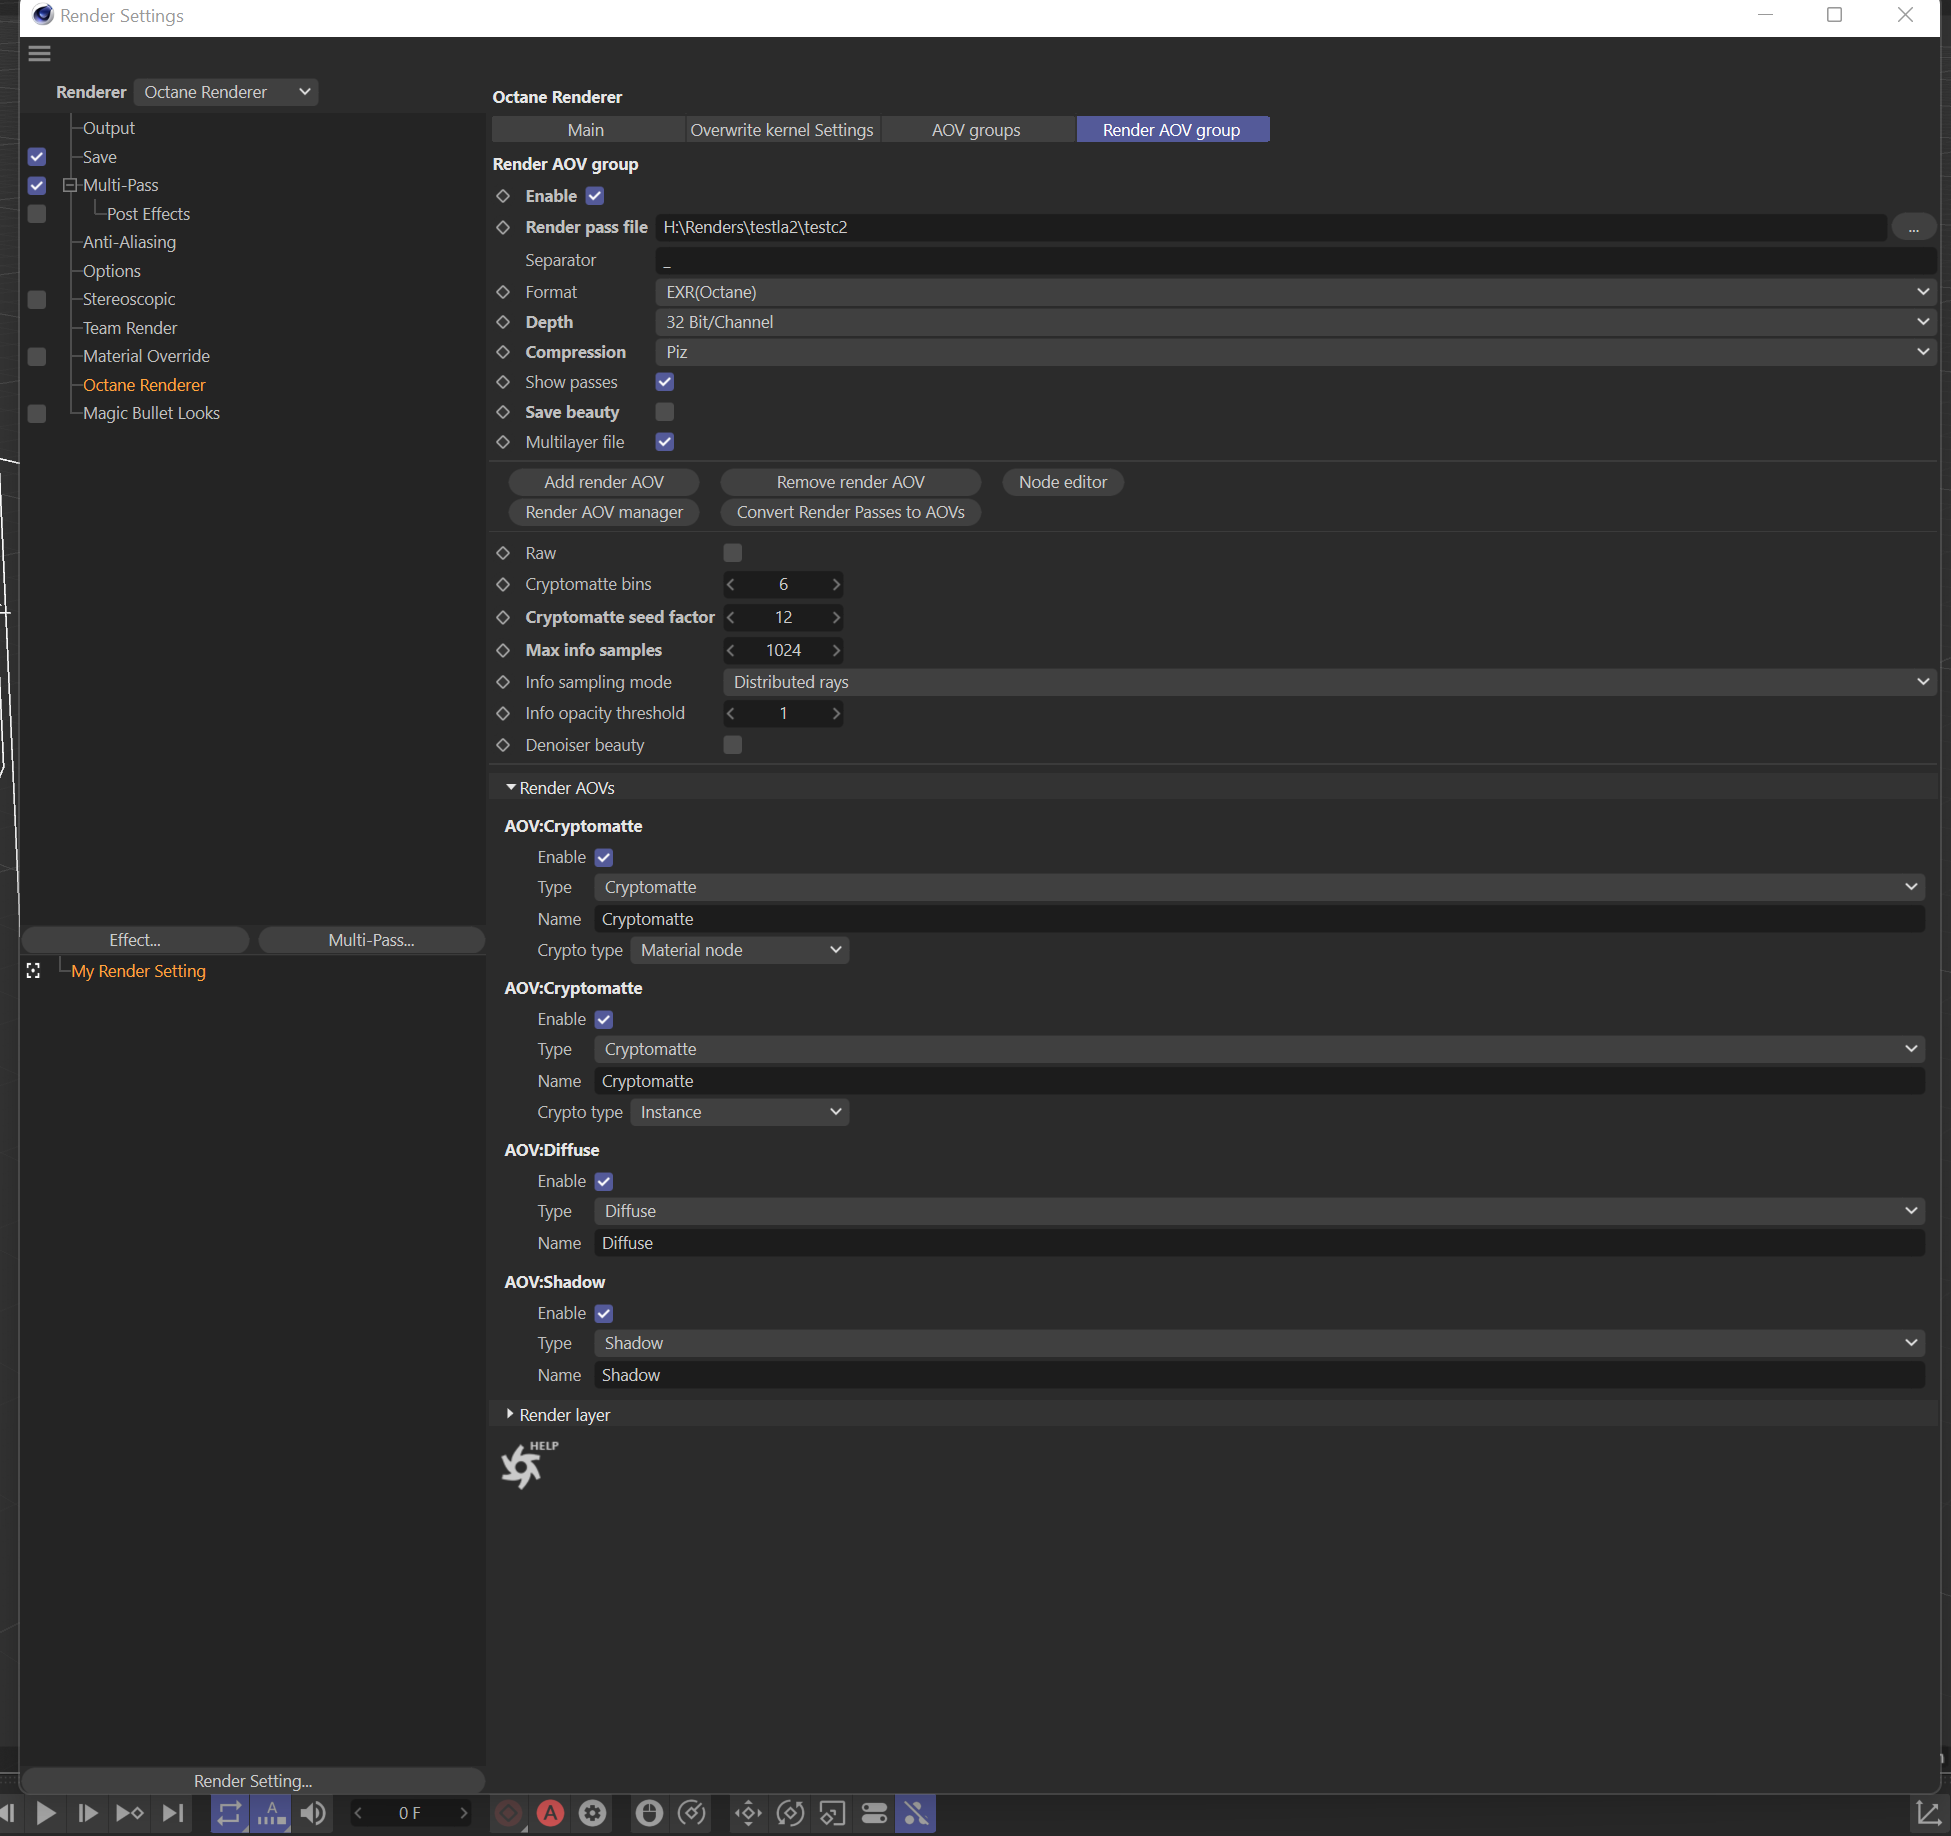Toggle the sound speaker icon
Viewport: 1951px width, 1836px height.
point(313,1813)
